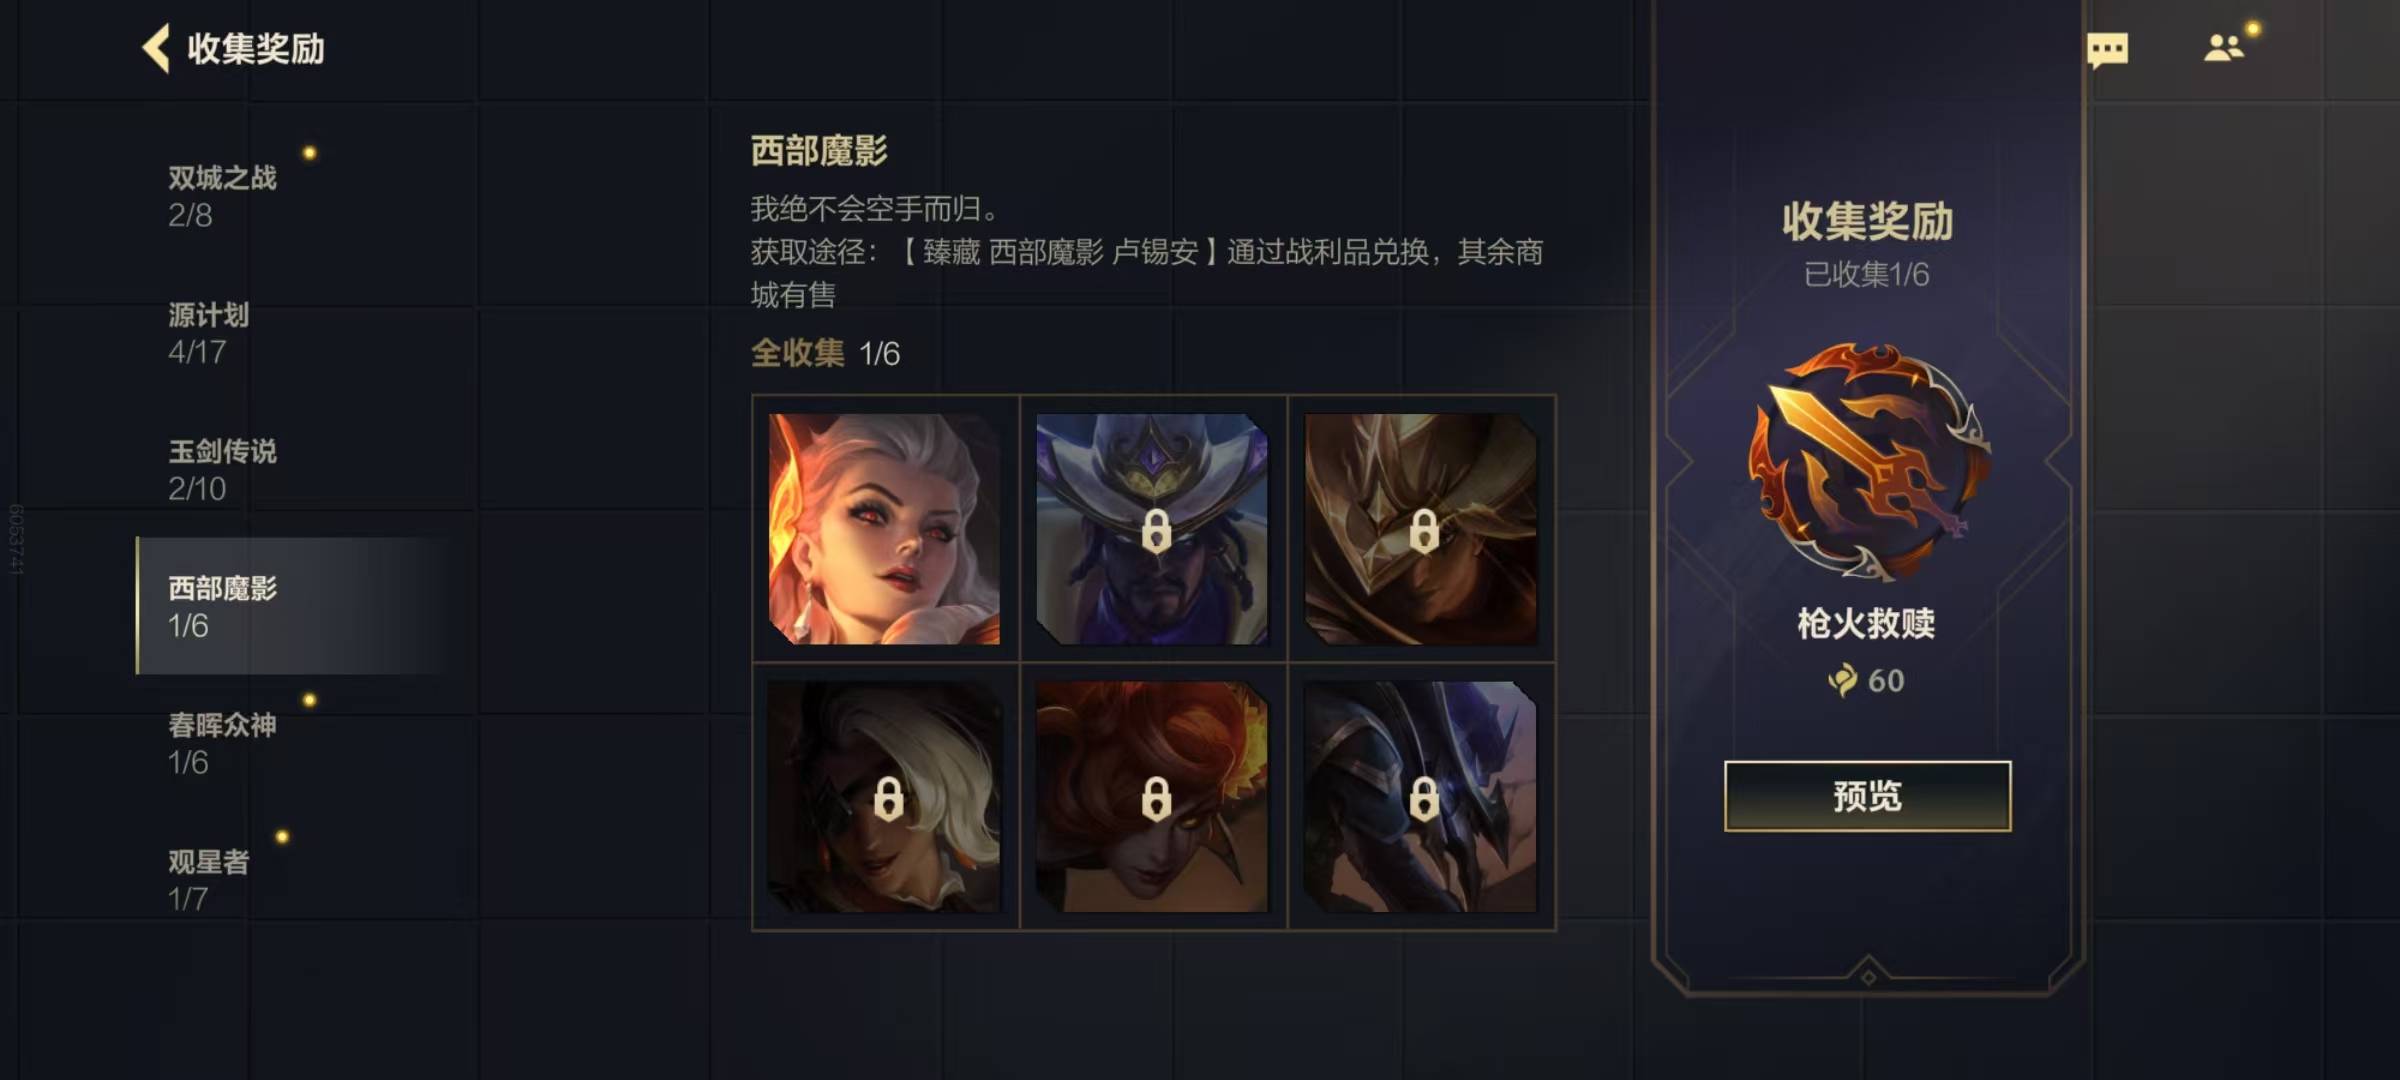Tap the 枪火救赎 reward emblem icon

tap(1868, 462)
